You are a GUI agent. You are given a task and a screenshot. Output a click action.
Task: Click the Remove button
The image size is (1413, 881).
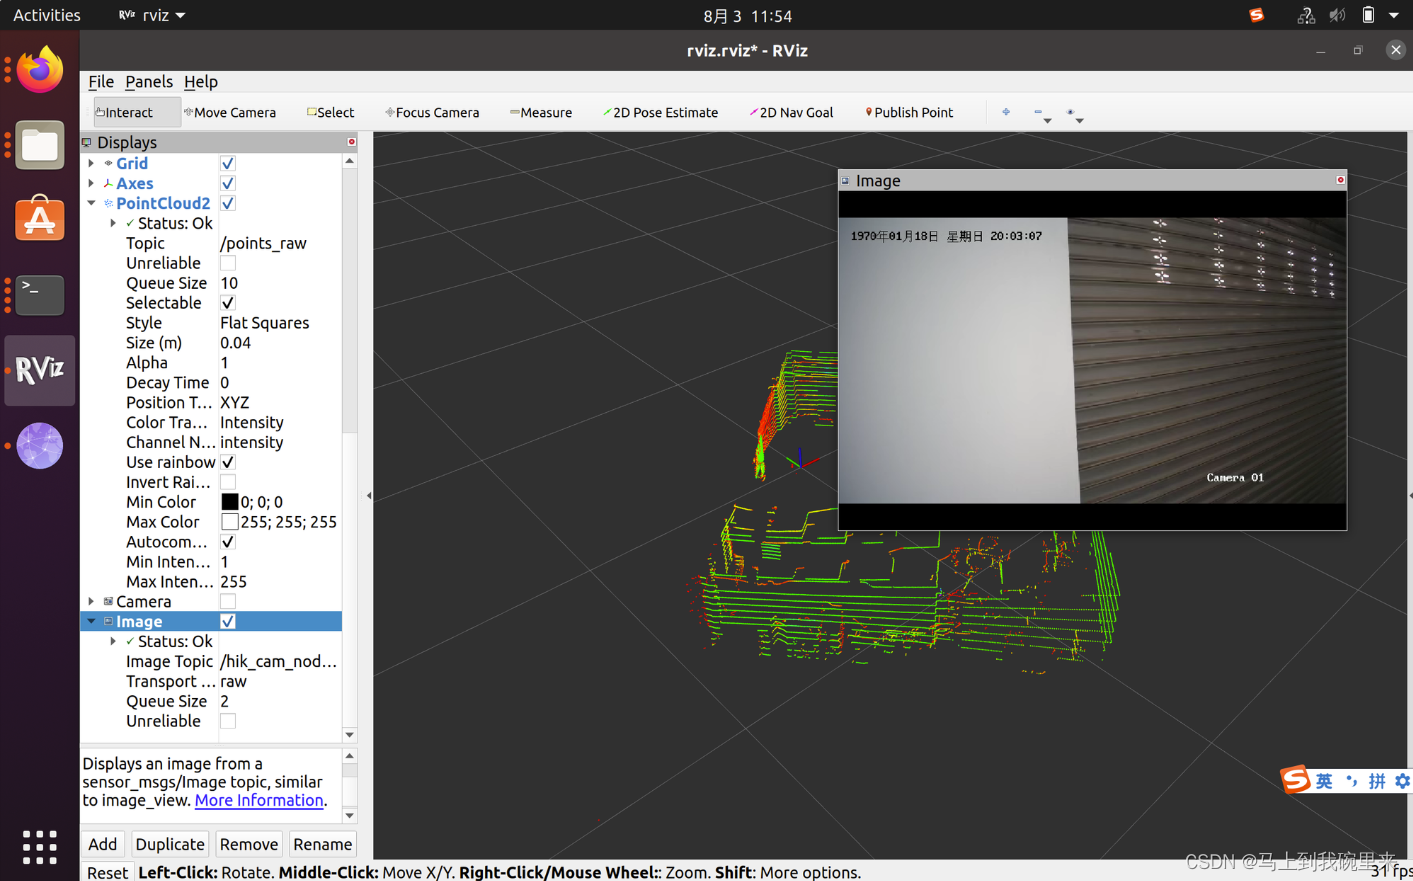pyautogui.click(x=249, y=844)
